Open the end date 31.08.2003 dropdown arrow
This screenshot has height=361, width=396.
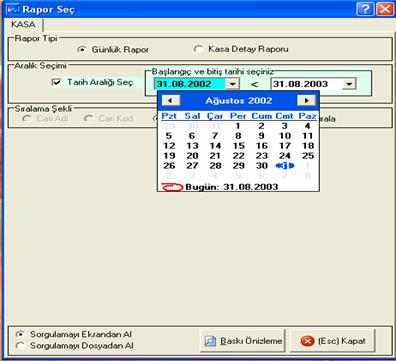coord(349,84)
